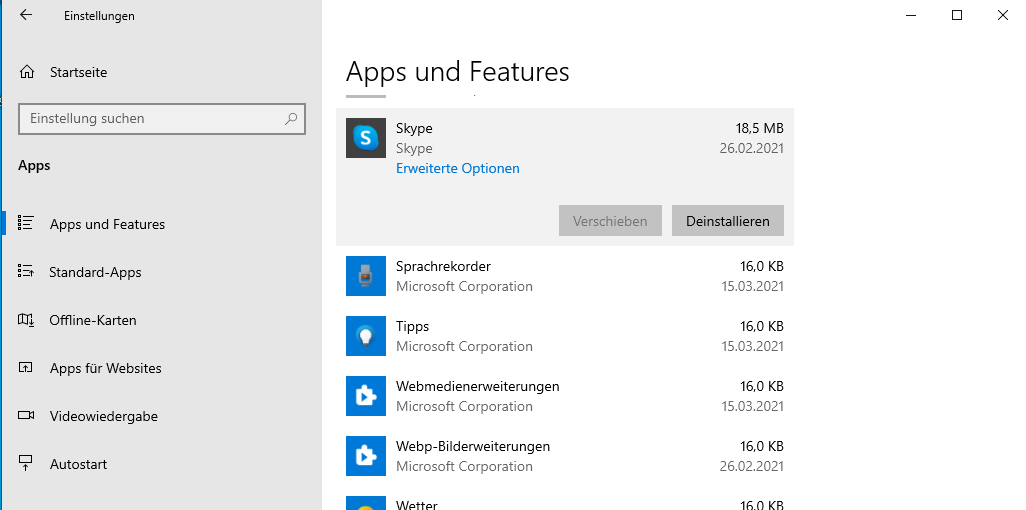The height and width of the screenshot is (510, 1026).
Task: Focus the Einstellung suchen search field
Action: (150, 118)
